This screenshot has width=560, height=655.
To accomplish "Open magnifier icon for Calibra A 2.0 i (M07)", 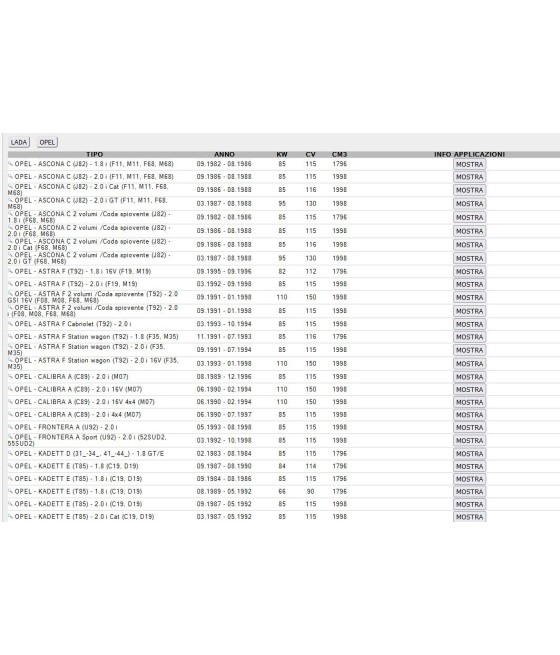I will pyautogui.click(x=10, y=376).
